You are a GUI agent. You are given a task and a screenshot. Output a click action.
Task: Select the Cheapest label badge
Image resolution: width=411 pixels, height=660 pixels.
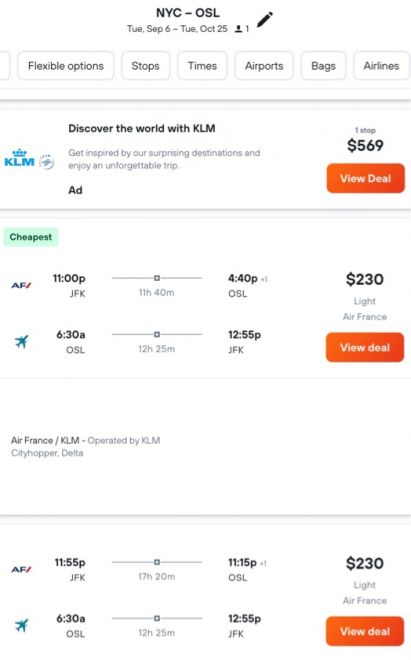(x=31, y=237)
